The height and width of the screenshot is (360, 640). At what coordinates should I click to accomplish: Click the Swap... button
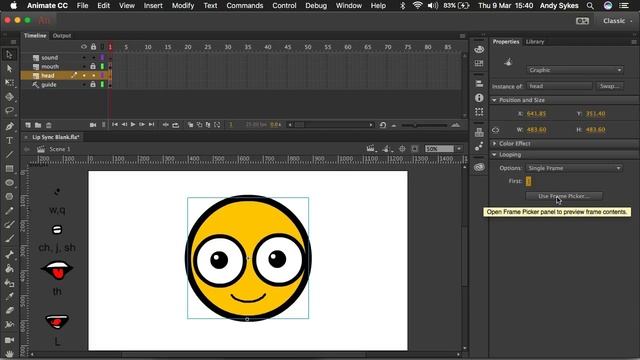[610, 86]
